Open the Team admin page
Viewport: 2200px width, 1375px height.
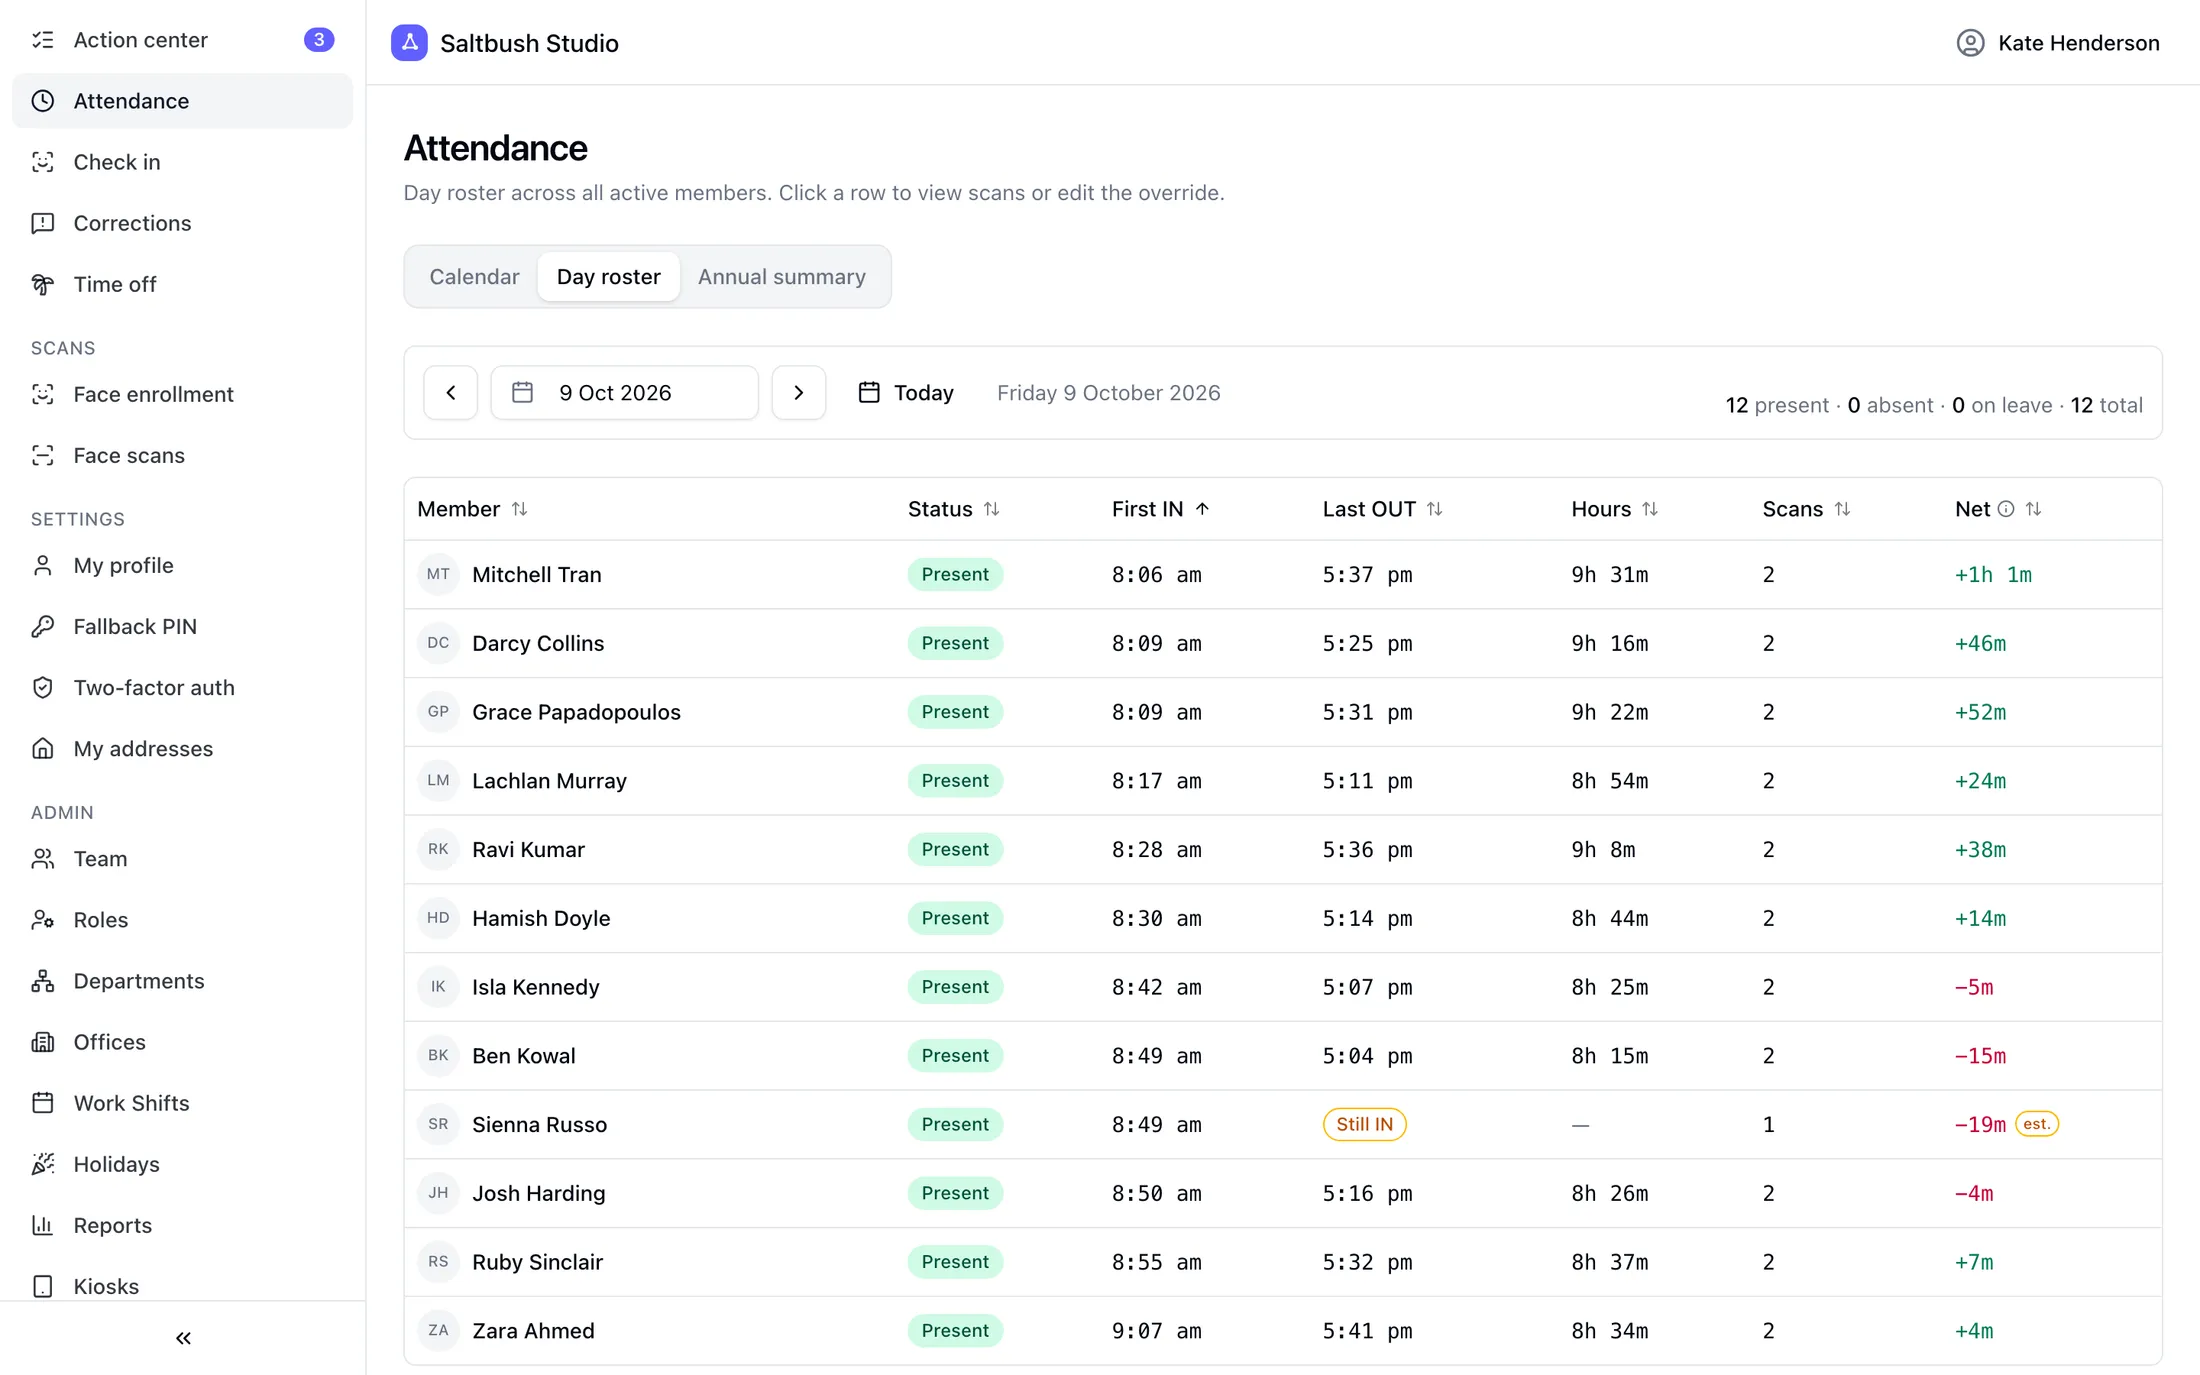pos(182,858)
